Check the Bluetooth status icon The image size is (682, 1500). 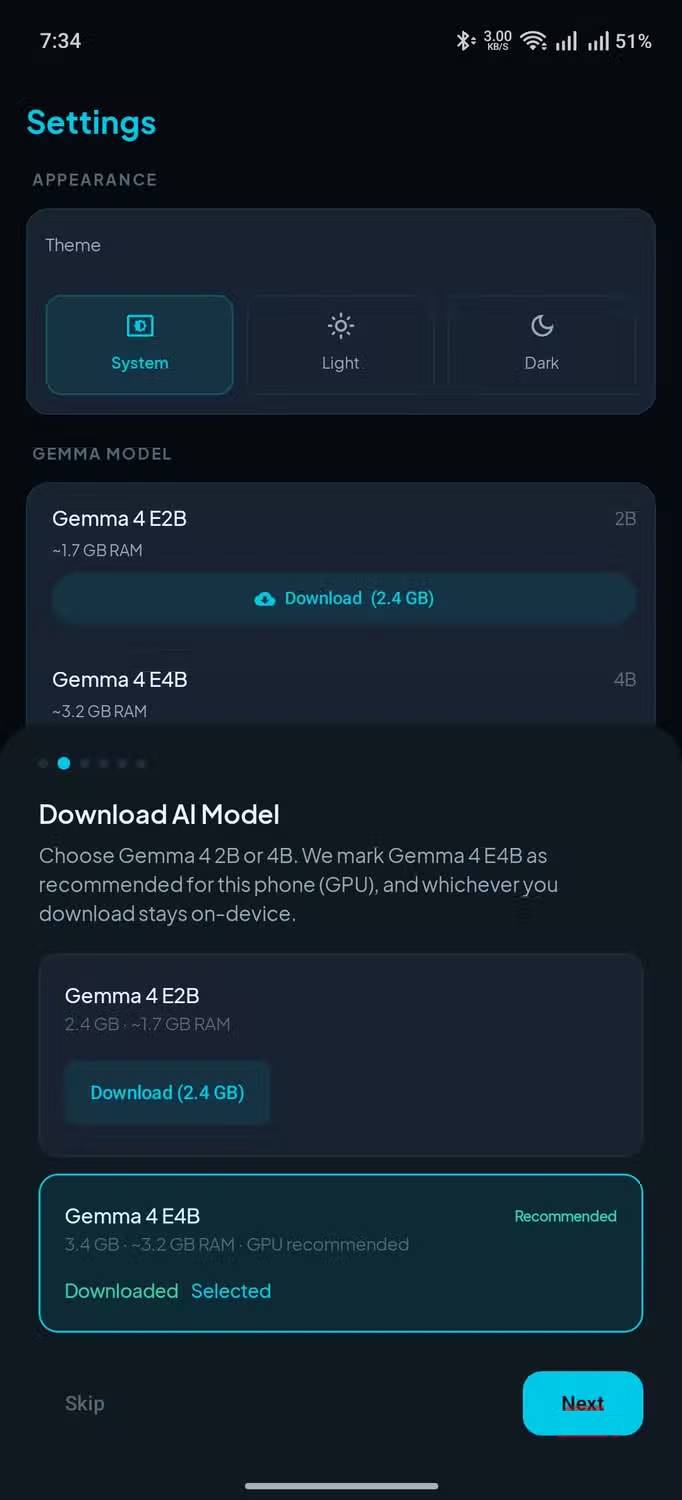point(464,41)
